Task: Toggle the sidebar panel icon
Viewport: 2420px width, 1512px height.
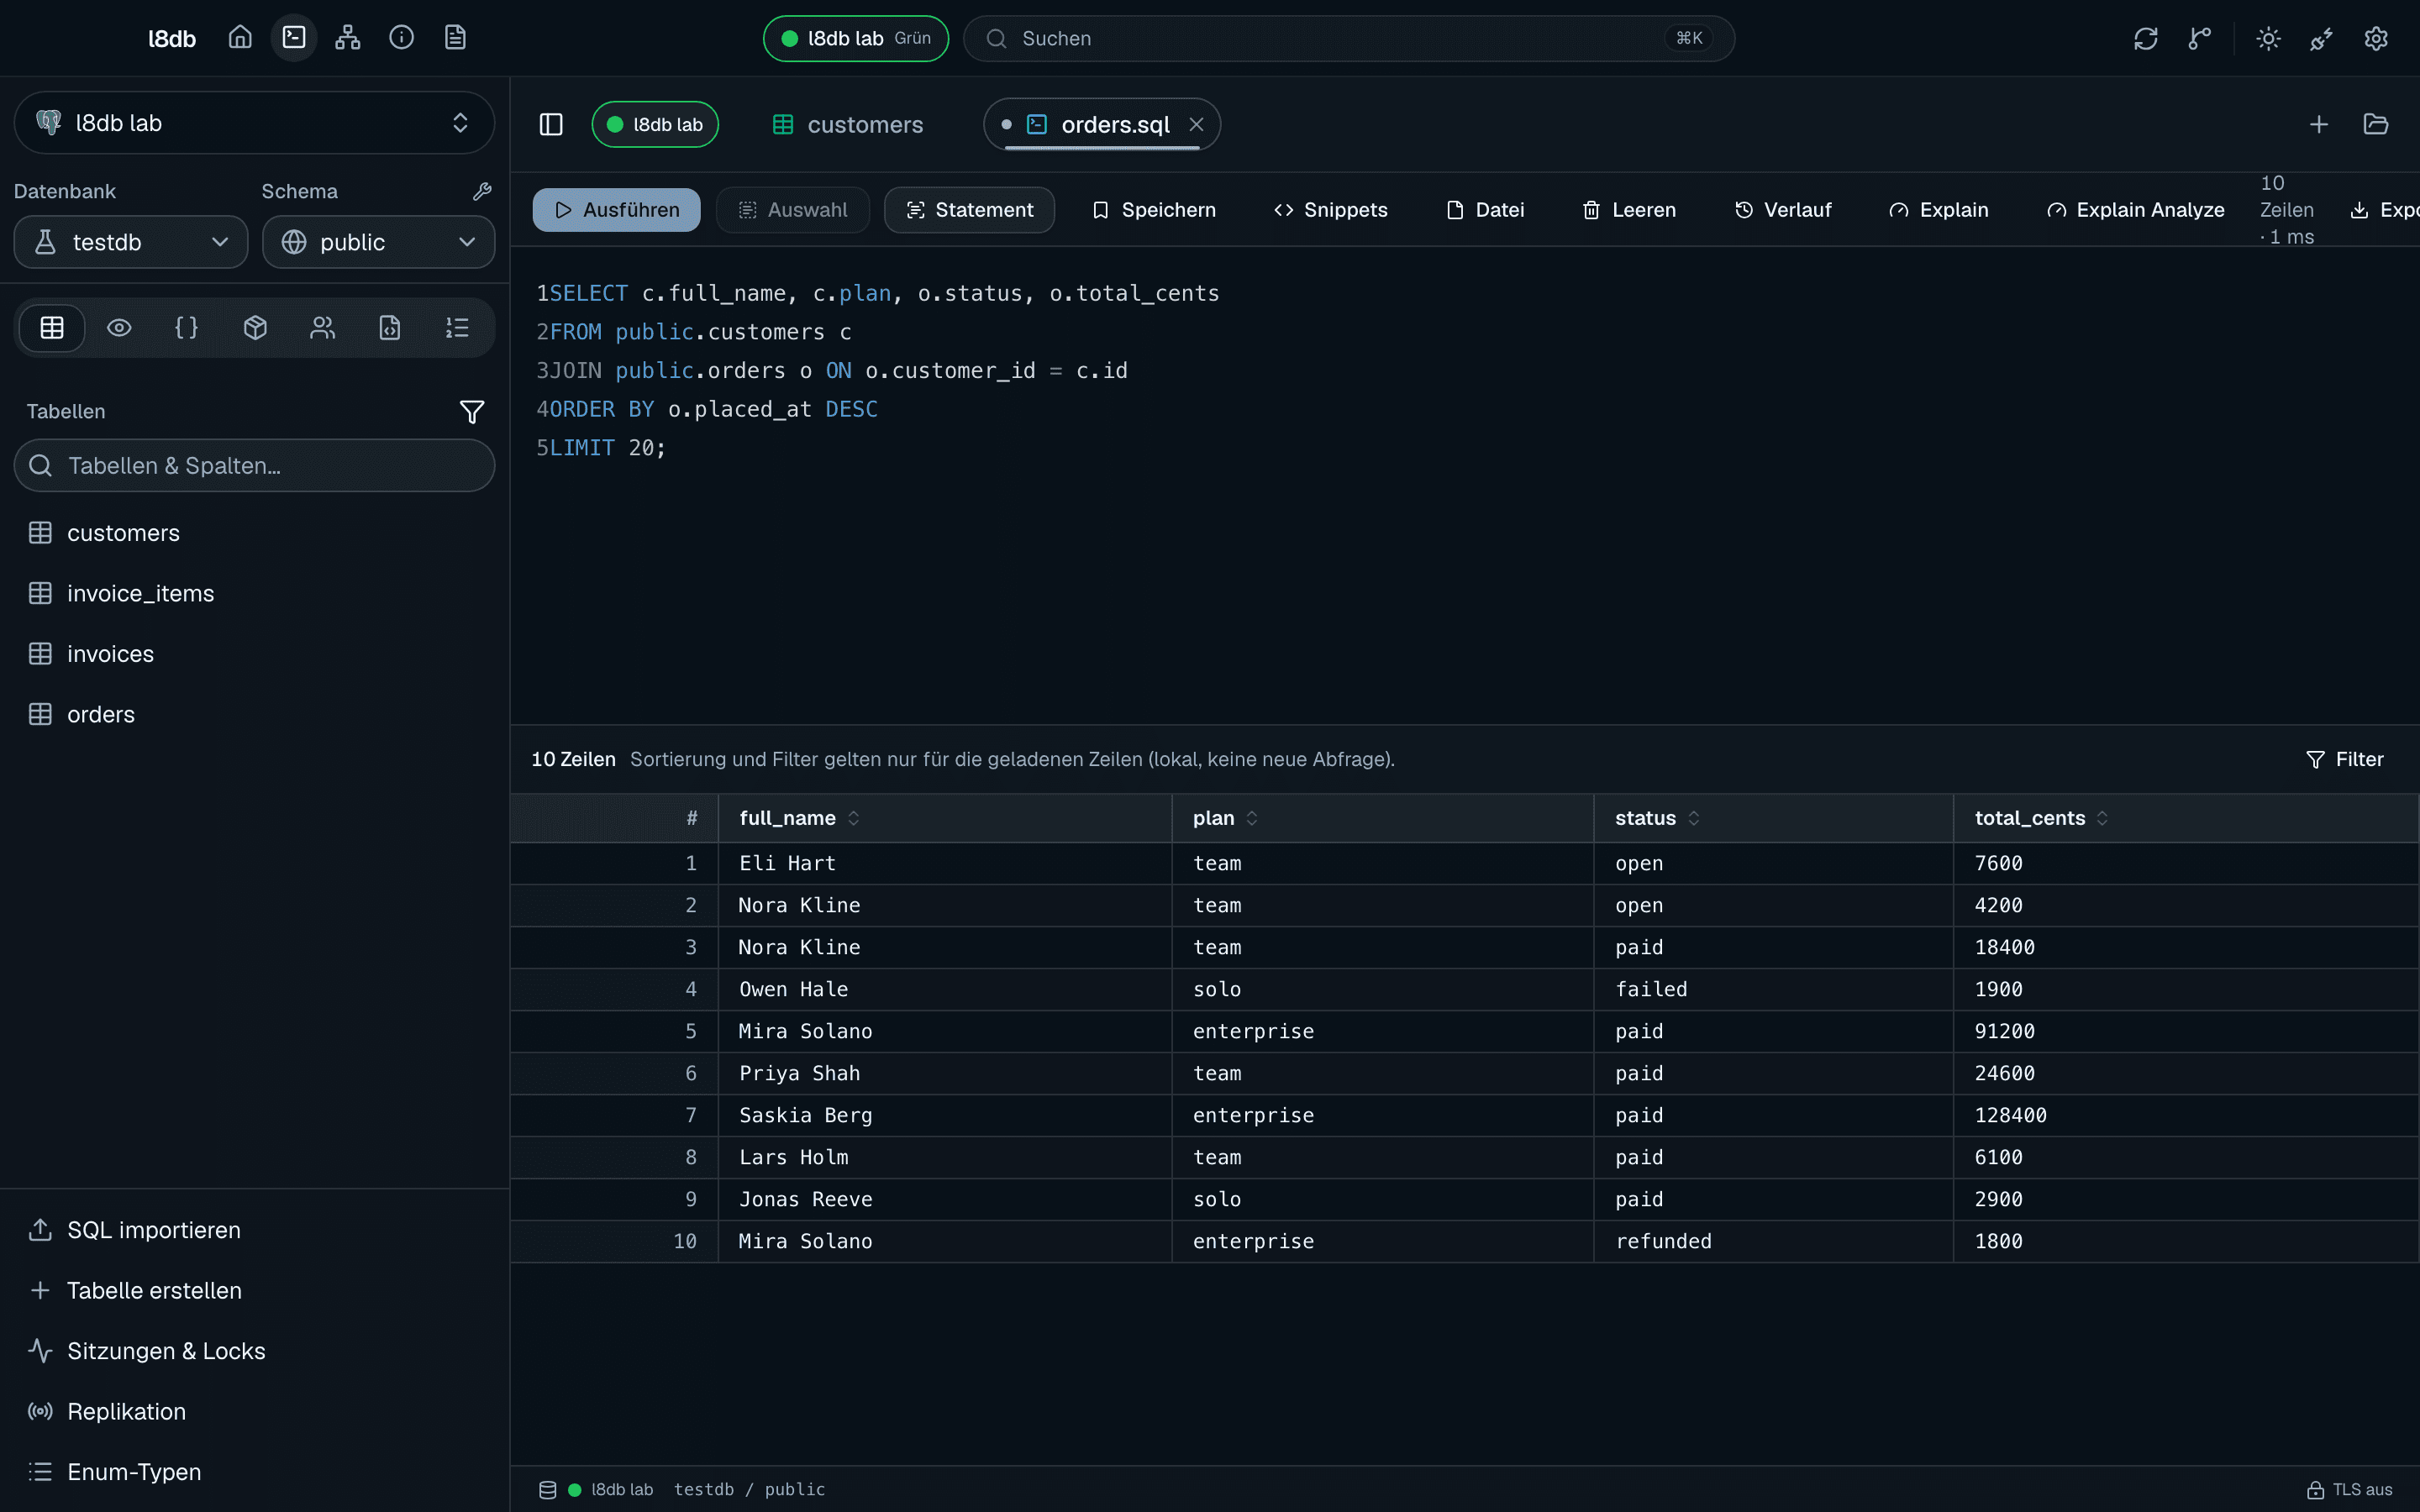Action: click(551, 124)
